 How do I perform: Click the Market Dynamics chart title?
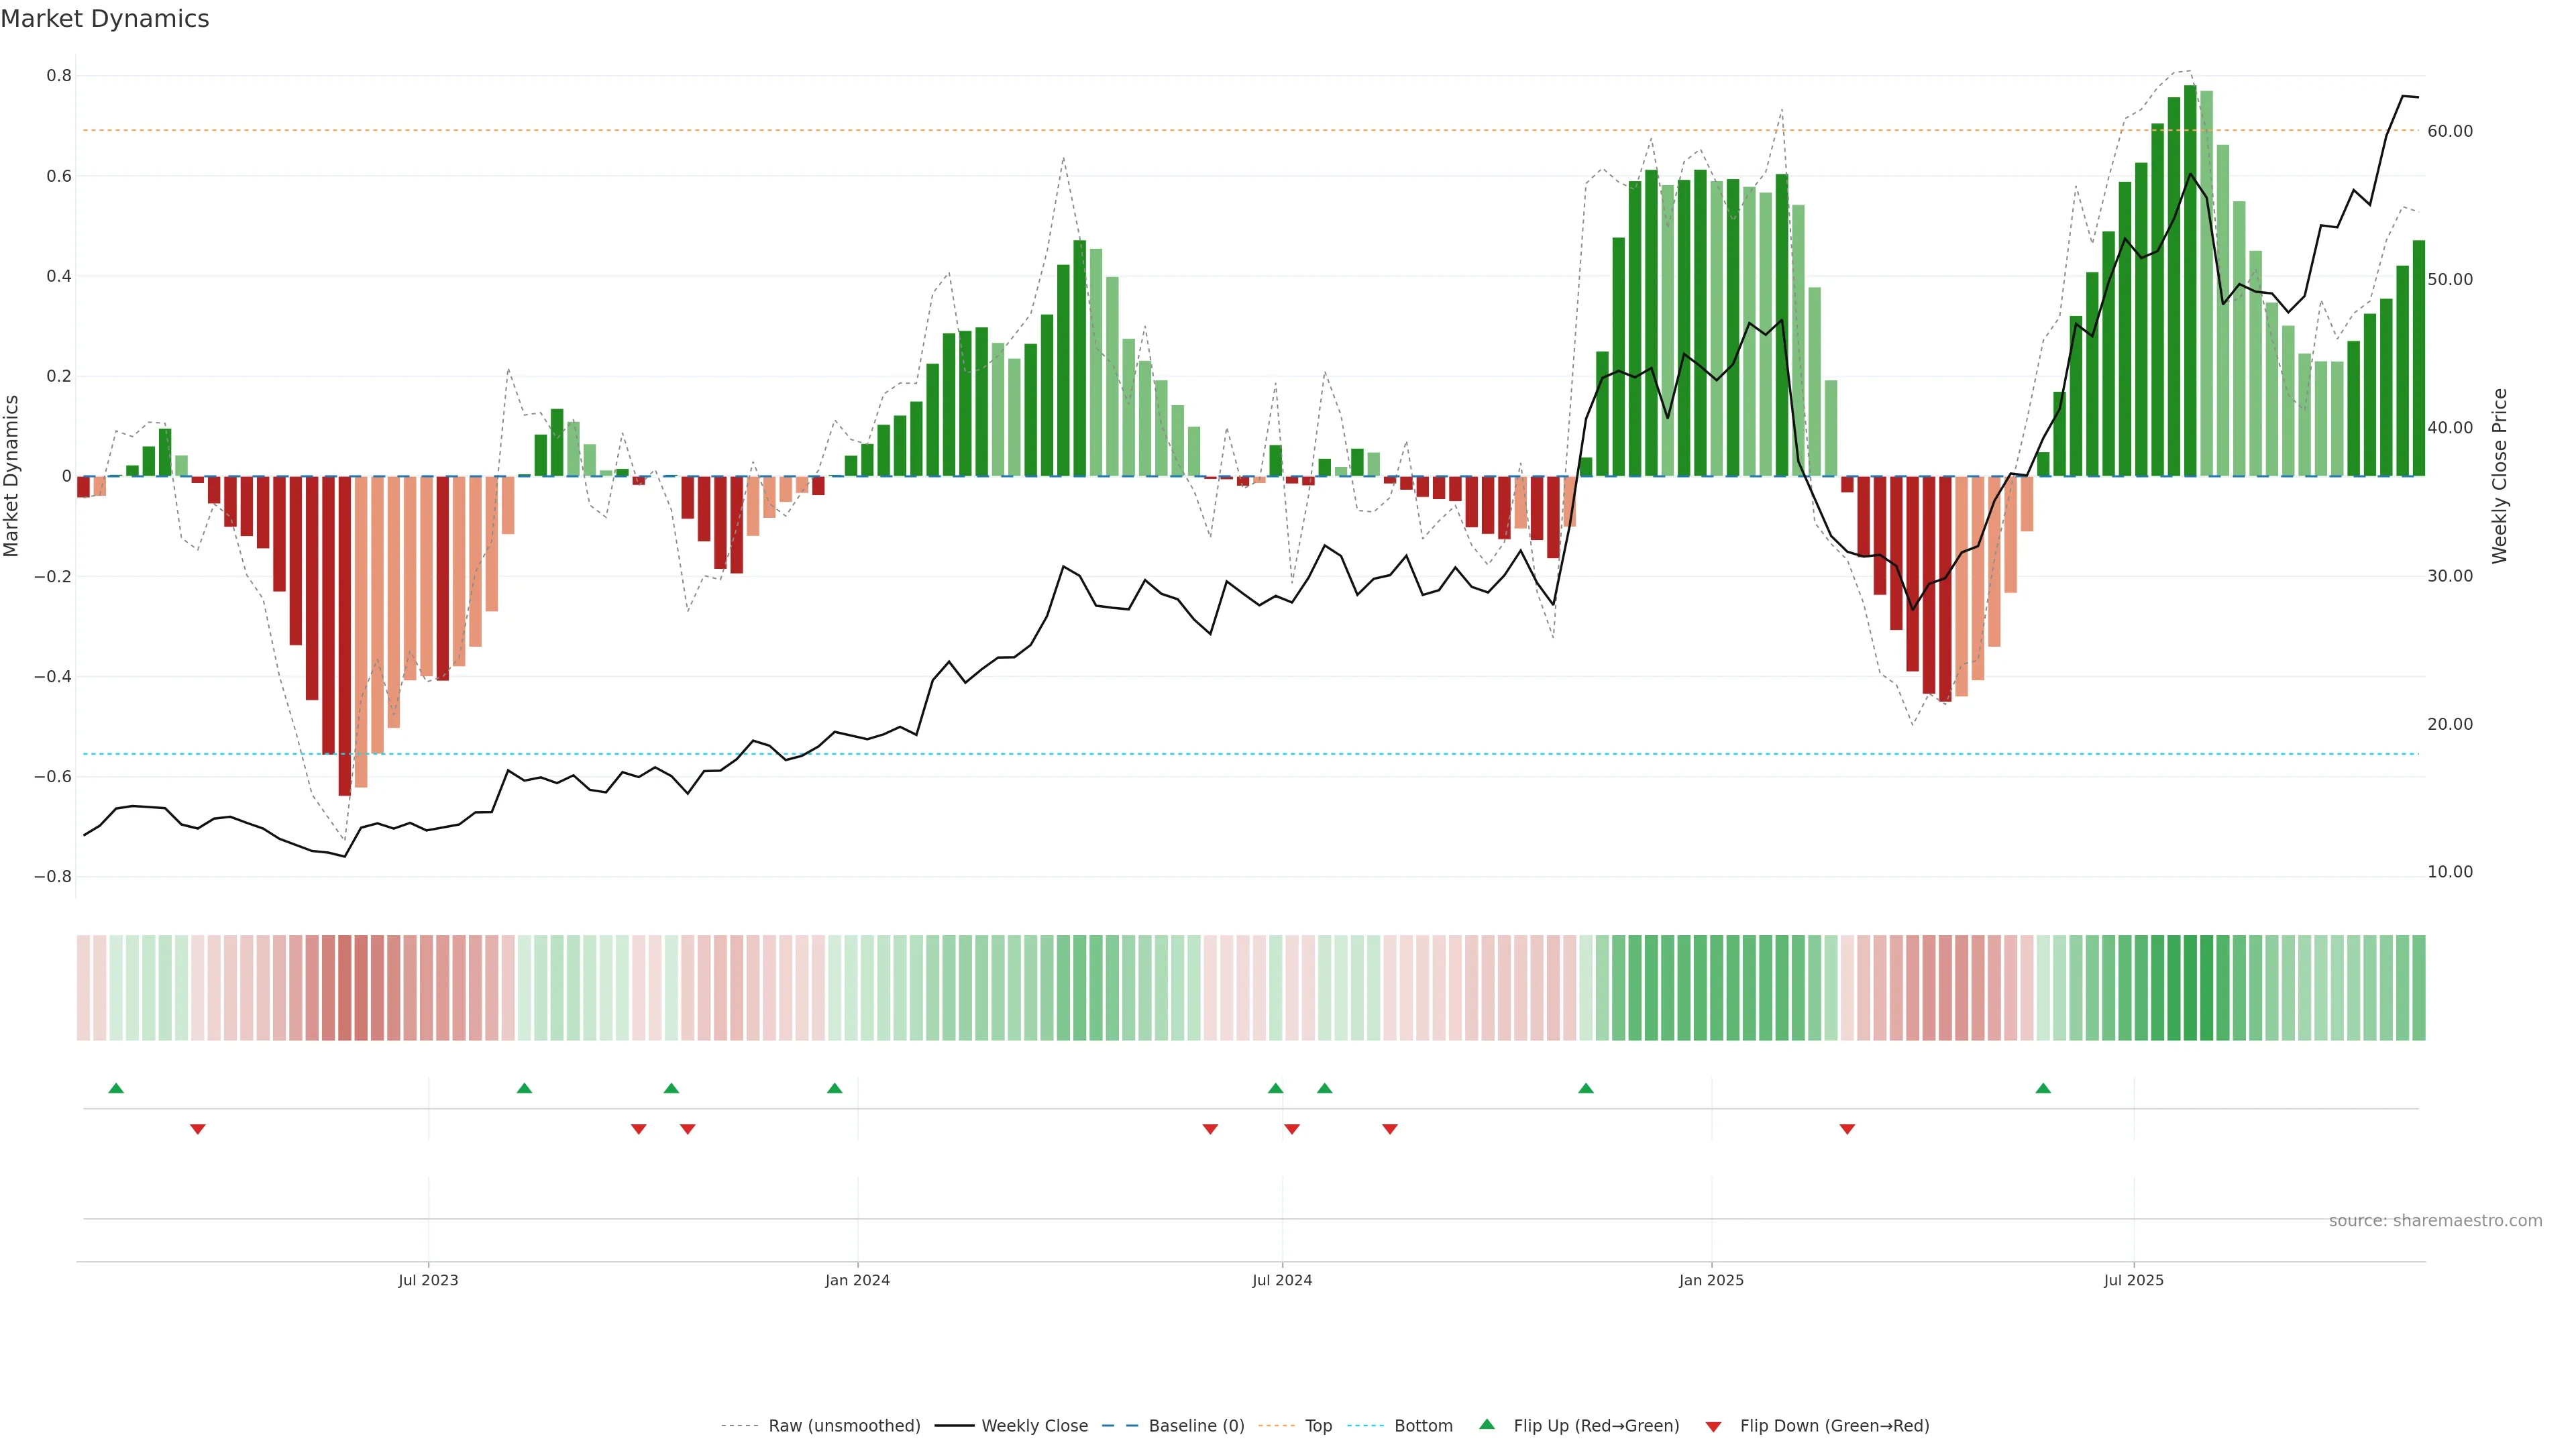tap(105, 19)
